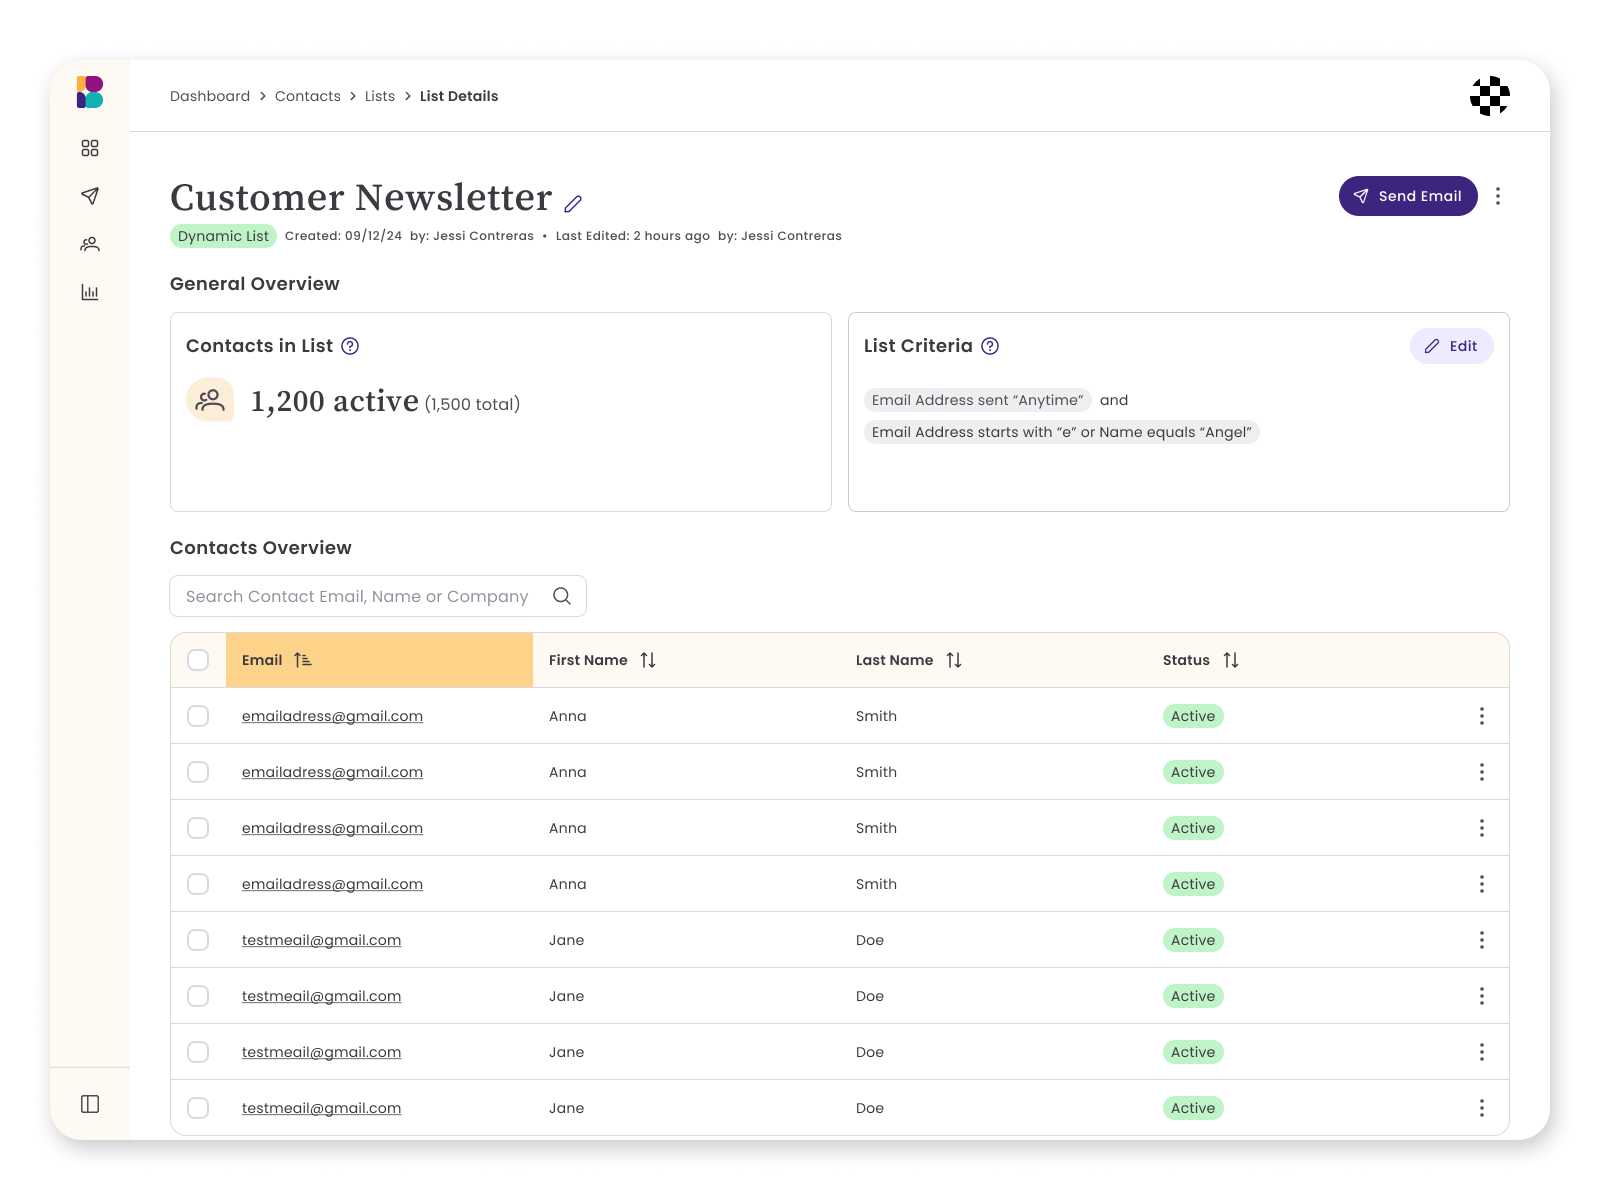Focus the Search Contact Email, Name or Company field

coord(378,596)
